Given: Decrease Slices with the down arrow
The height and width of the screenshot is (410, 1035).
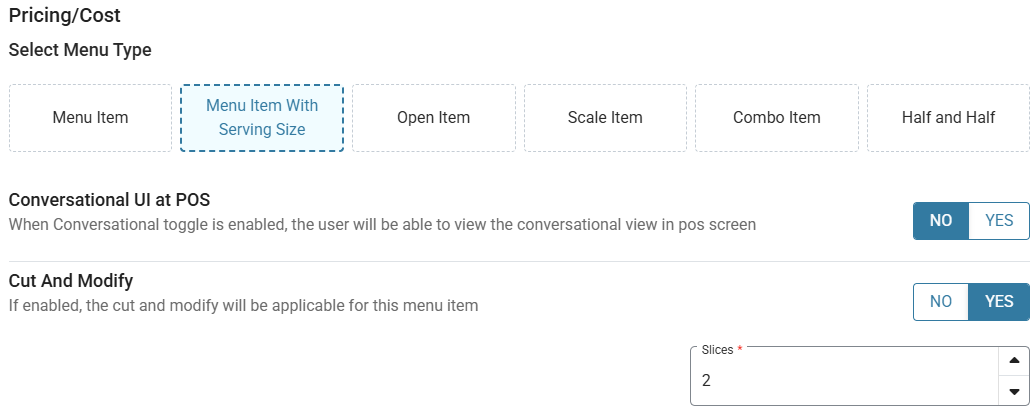Looking at the screenshot, I should click(x=1015, y=391).
